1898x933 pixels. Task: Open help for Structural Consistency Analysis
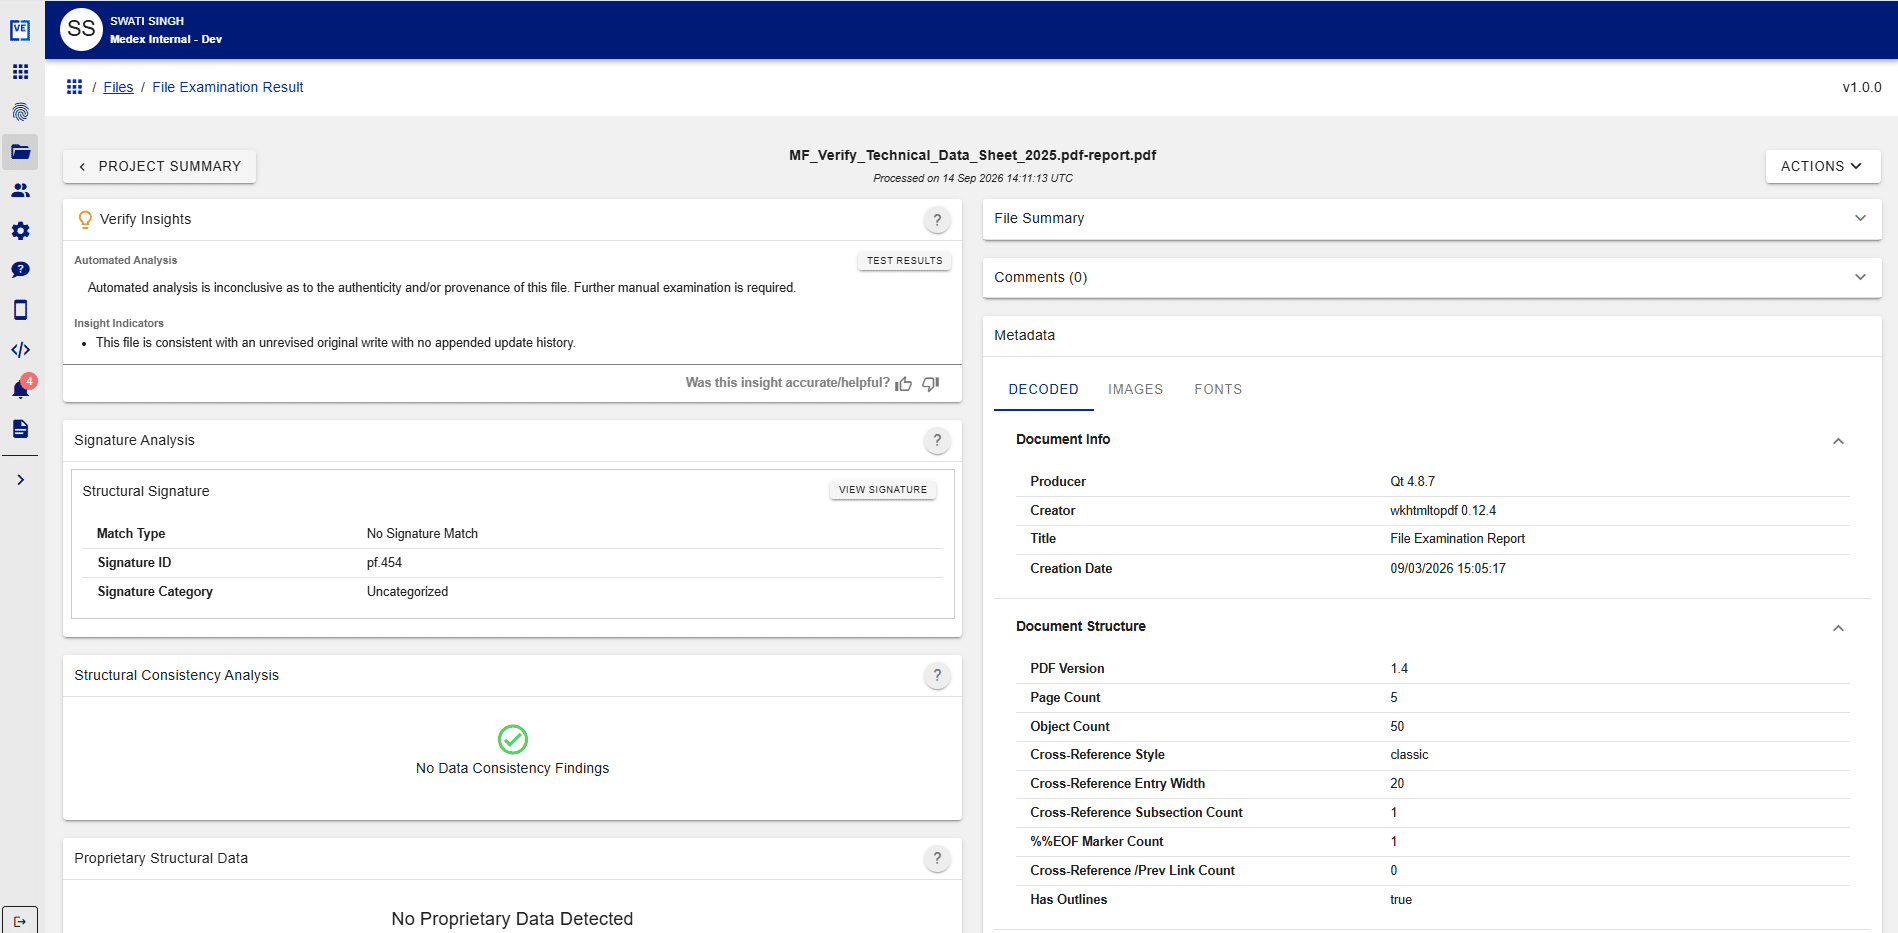(x=937, y=675)
